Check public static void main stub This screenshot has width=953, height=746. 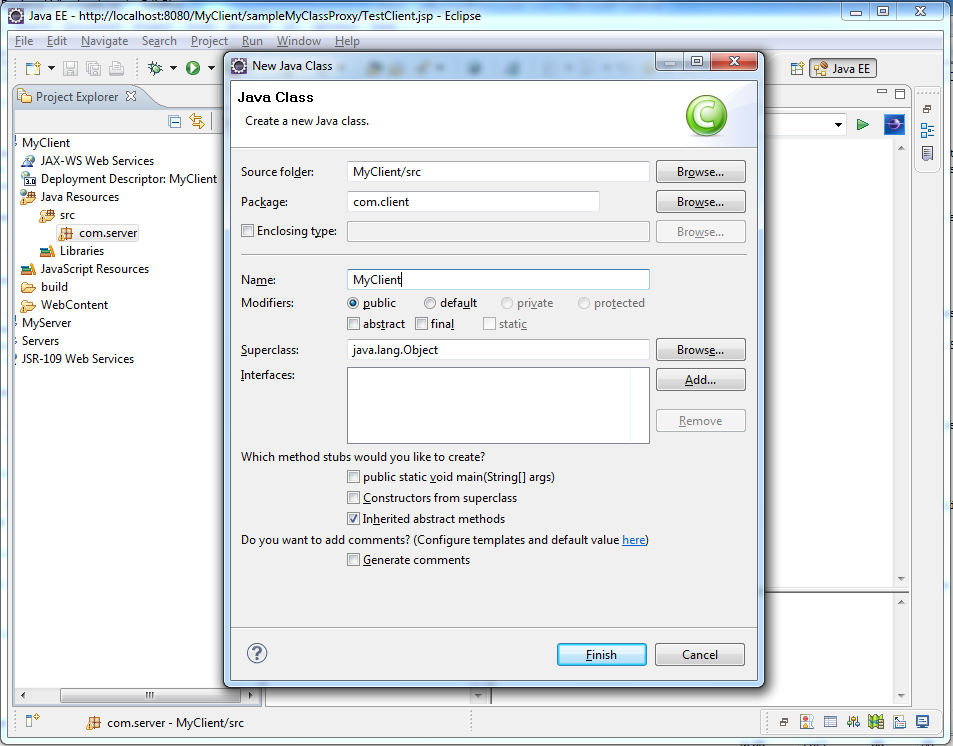tap(353, 477)
